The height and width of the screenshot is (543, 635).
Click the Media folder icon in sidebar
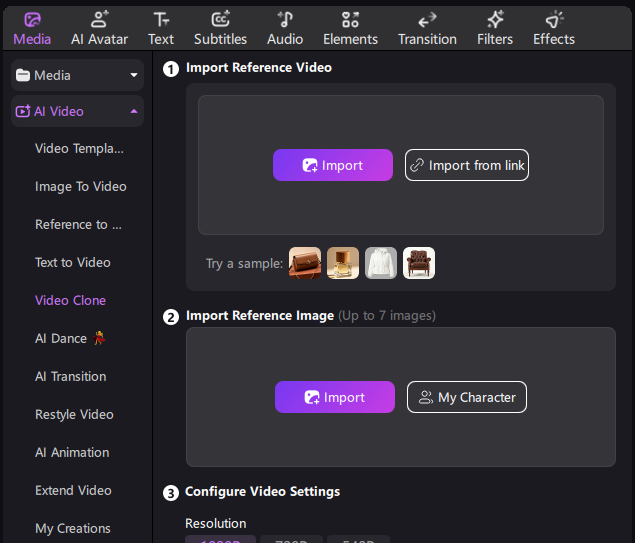point(23,75)
